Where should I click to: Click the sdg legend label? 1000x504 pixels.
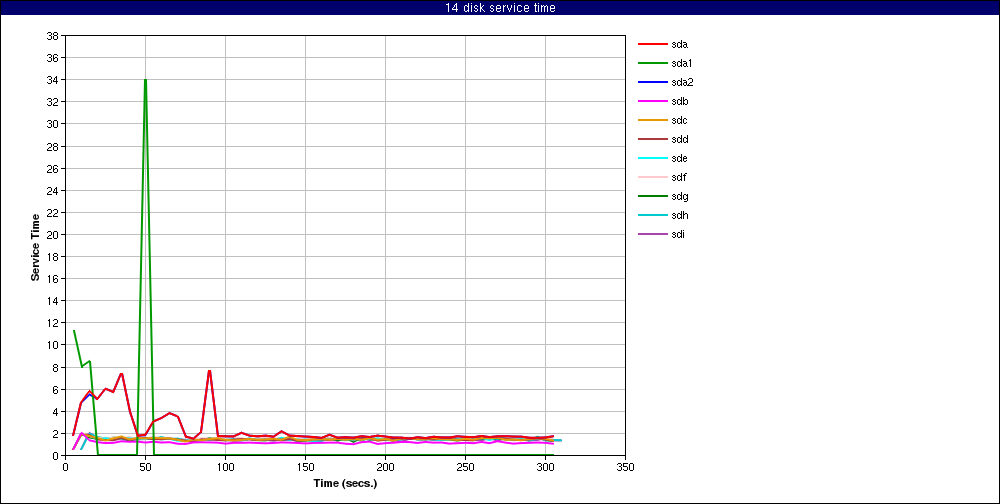(679, 196)
